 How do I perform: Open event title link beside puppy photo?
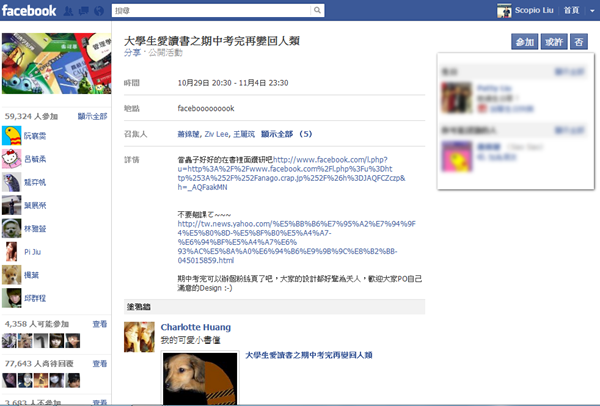tap(309, 355)
